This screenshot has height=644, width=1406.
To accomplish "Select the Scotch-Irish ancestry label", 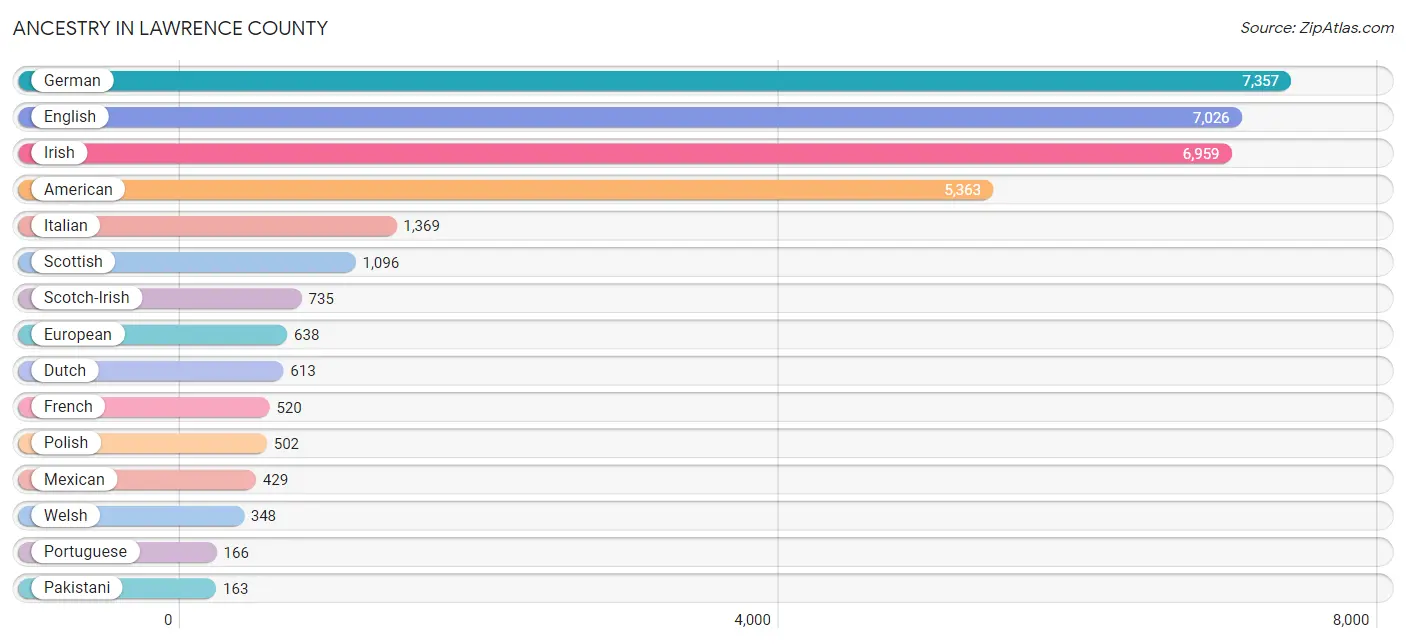I will click(x=86, y=298).
